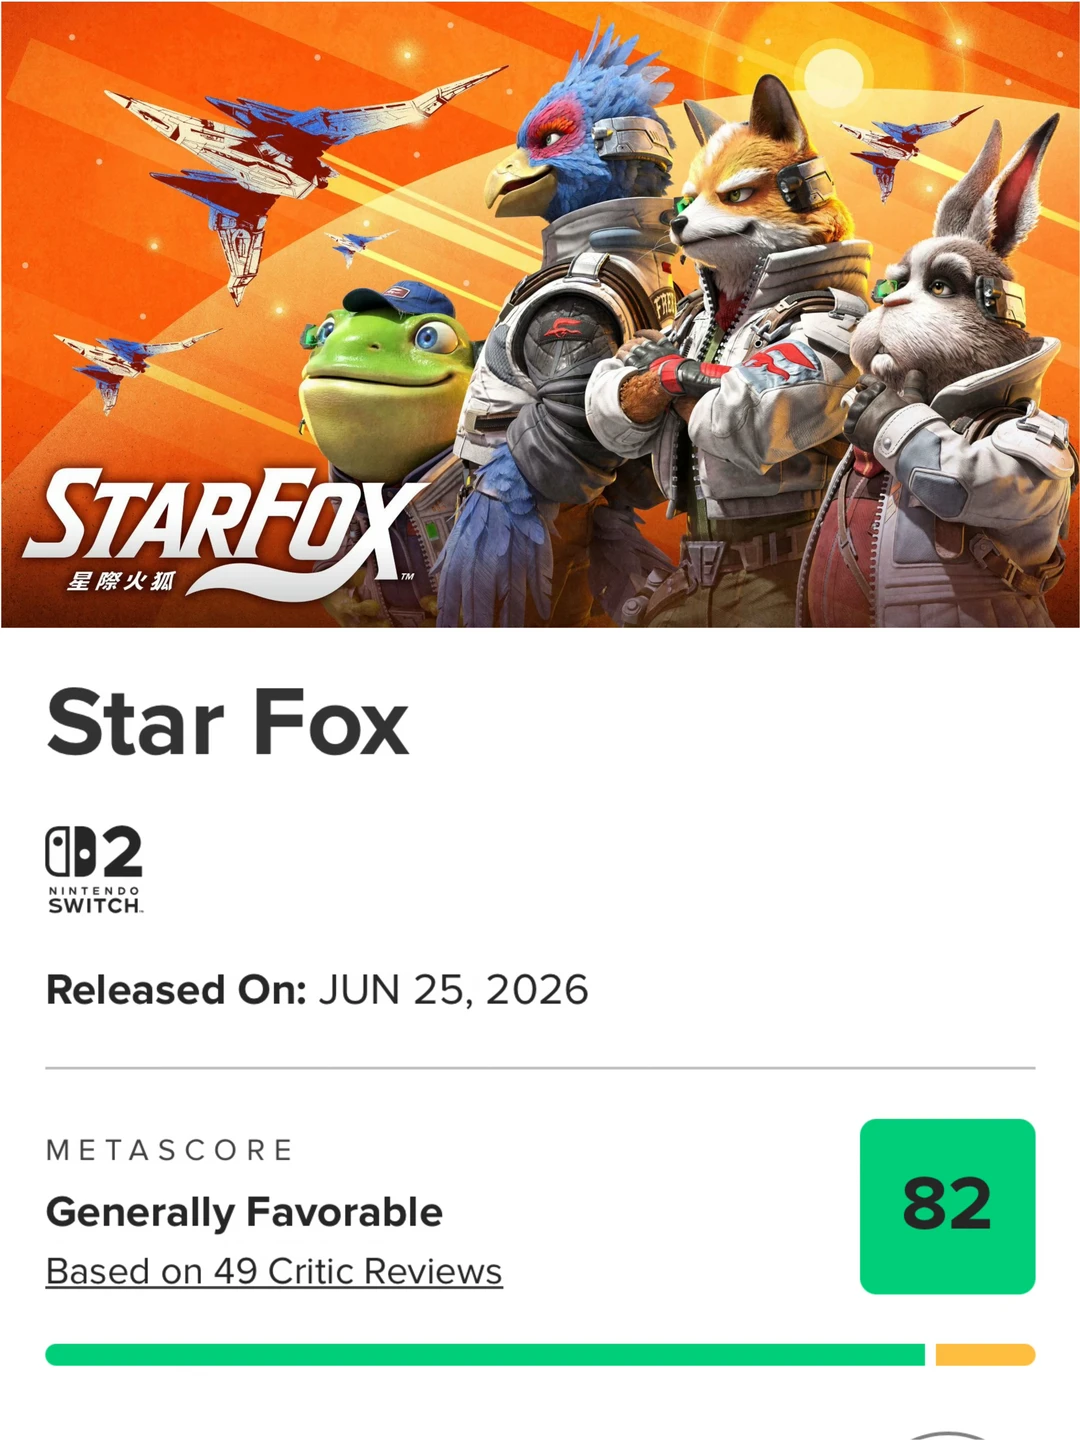The height and width of the screenshot is (1440, 1080).
Task: Click the JUN 25, 2026 release date
Action: [x=454, y=990]
